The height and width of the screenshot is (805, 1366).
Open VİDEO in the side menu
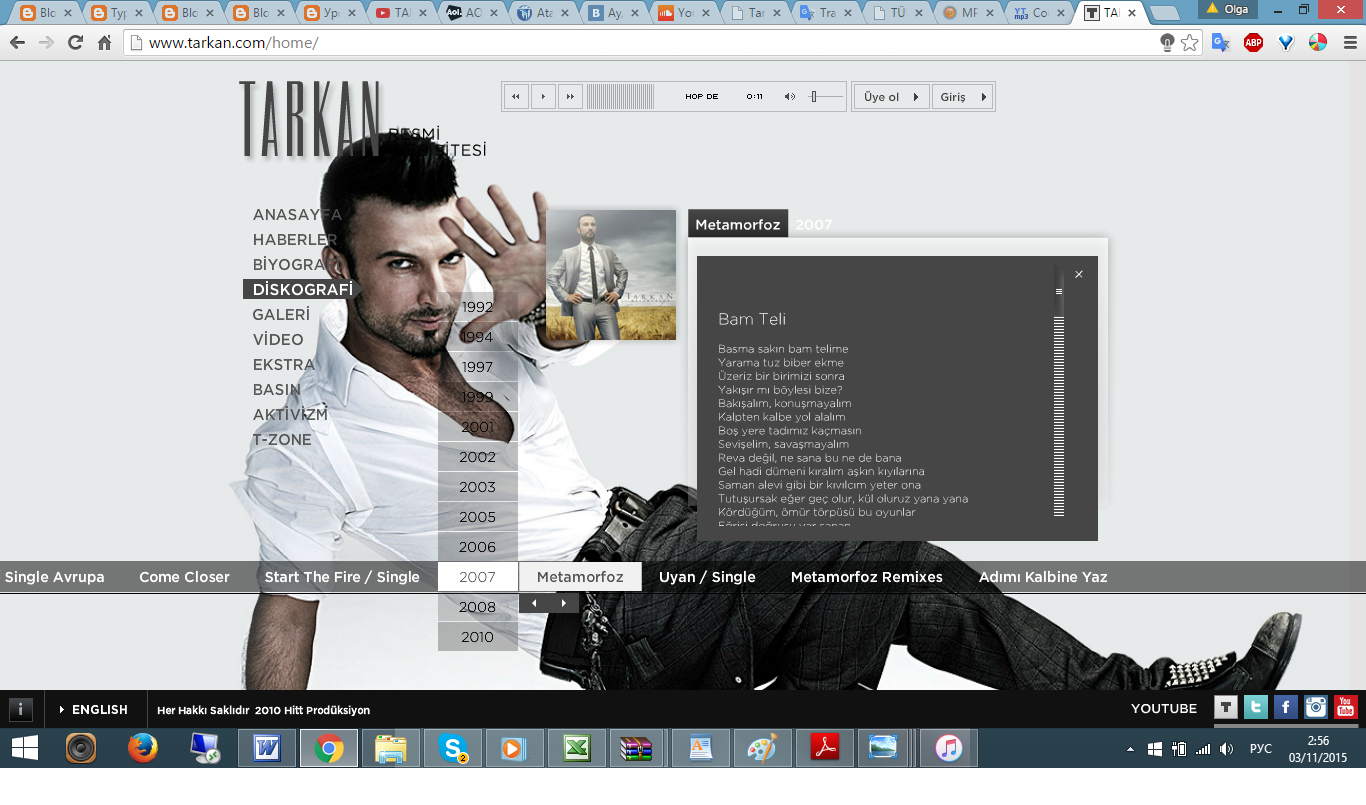click(278, 340)
